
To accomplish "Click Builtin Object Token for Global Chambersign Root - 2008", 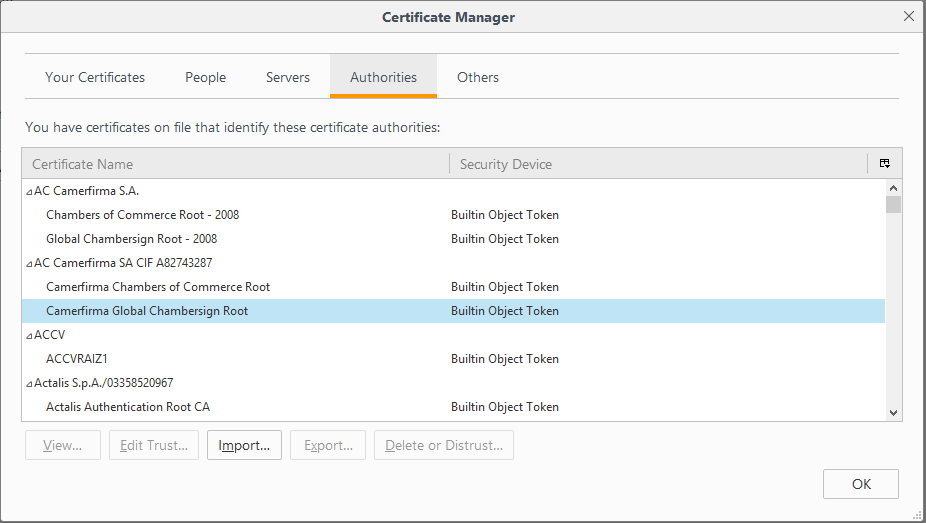I will click(504, 239).
